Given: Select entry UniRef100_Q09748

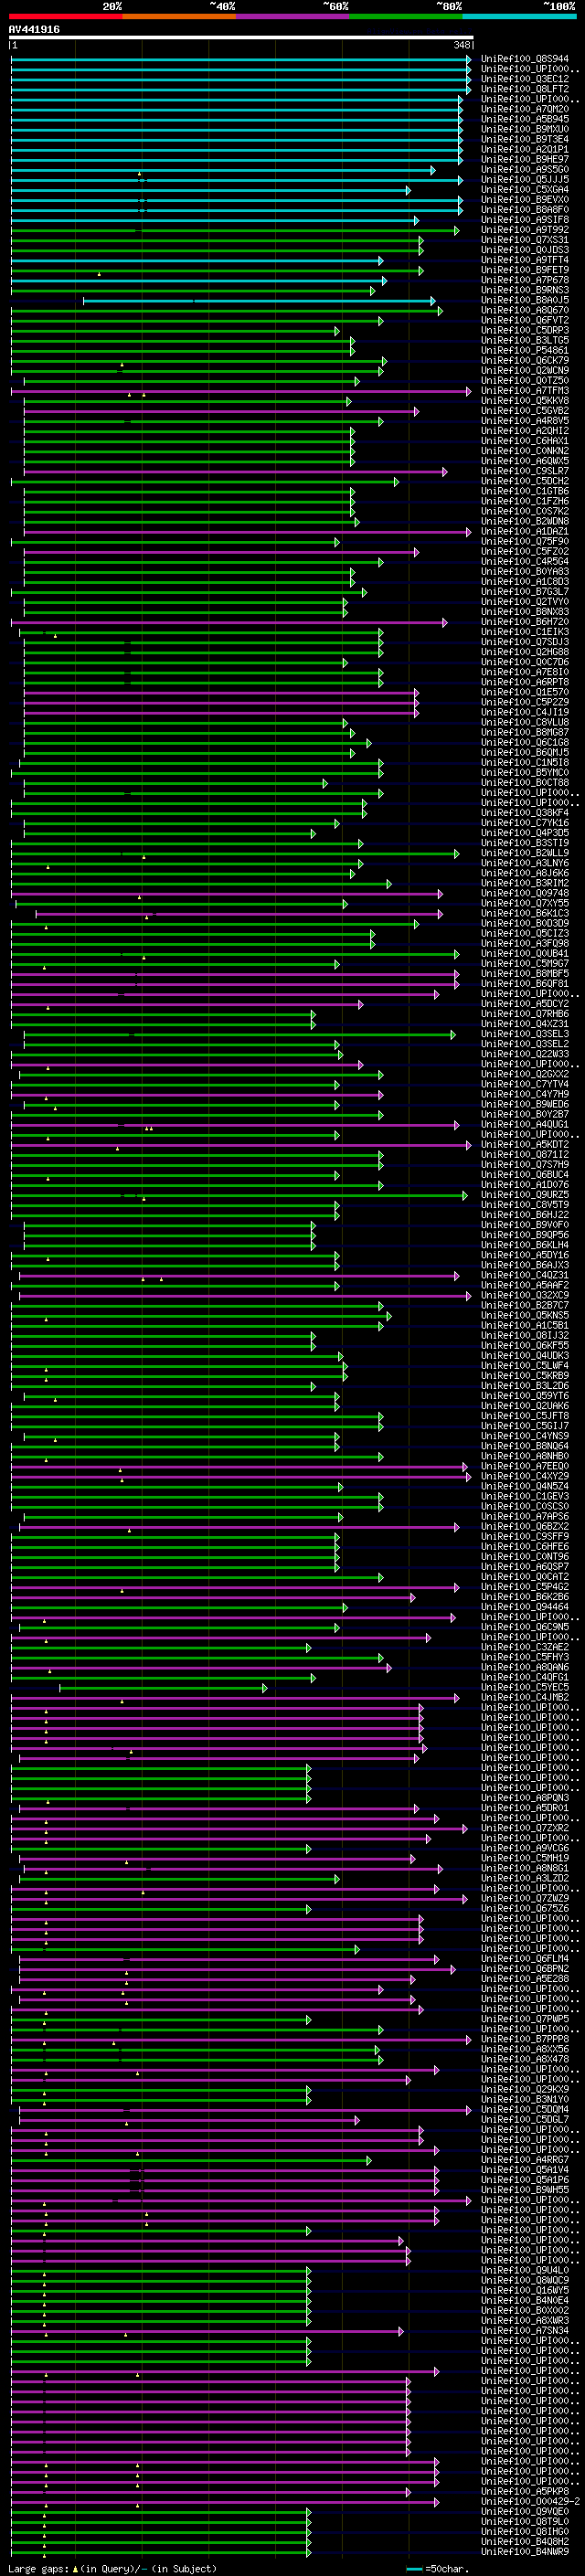Looking at the screenshot, I should [525, 893].
